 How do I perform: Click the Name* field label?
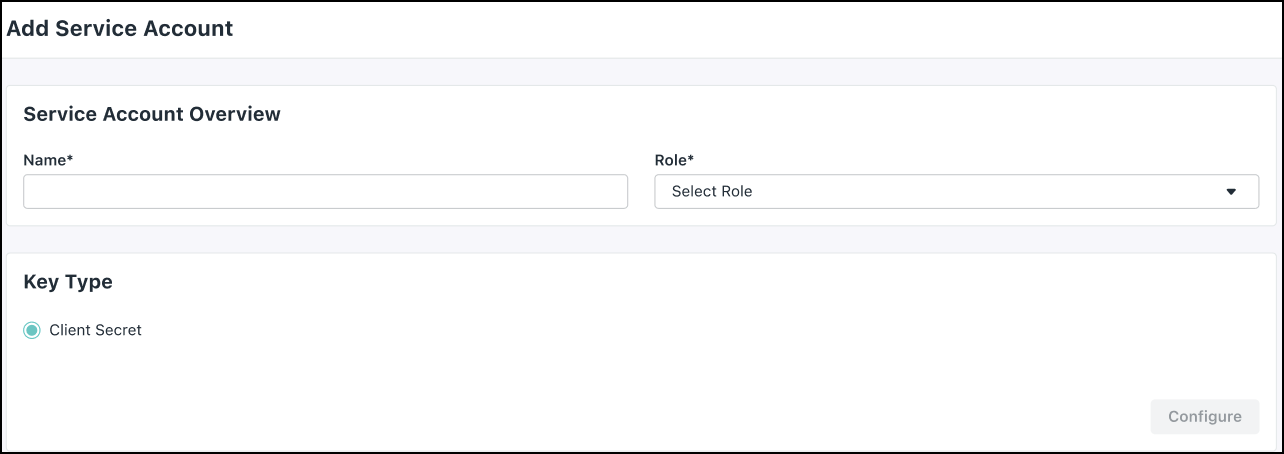[x=47, y=160]
